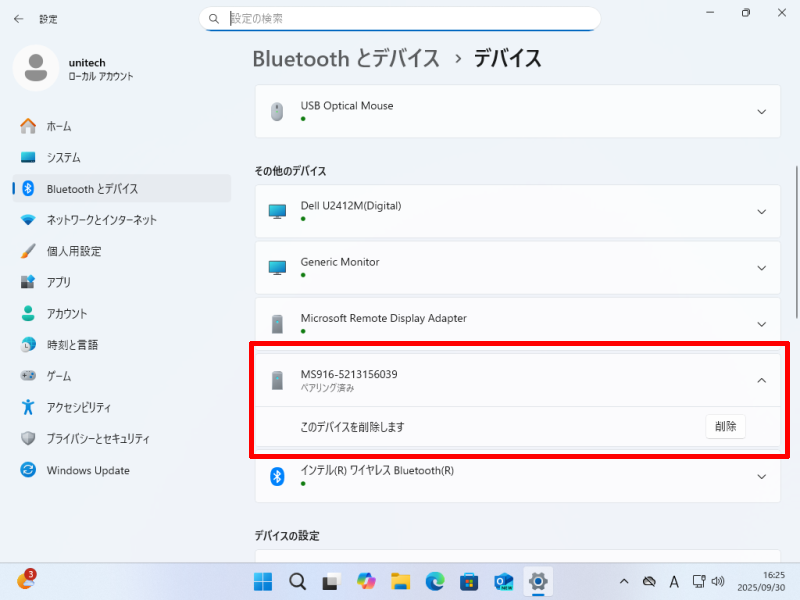Viewport: 800px width, 600px height.
Task: Click the Windows Start button
Action: [x=263, y=581]
